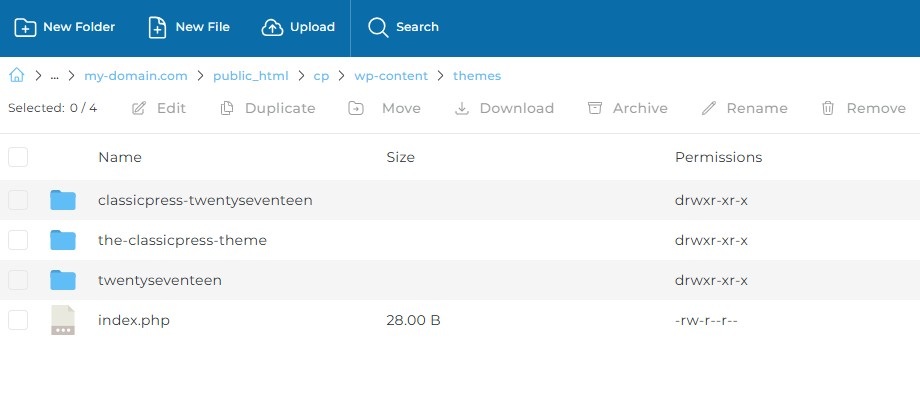Expand the collapsed breadcrumb ellipsis
Image resolution: width=920 pixels, height=400 pixels.
54,76
